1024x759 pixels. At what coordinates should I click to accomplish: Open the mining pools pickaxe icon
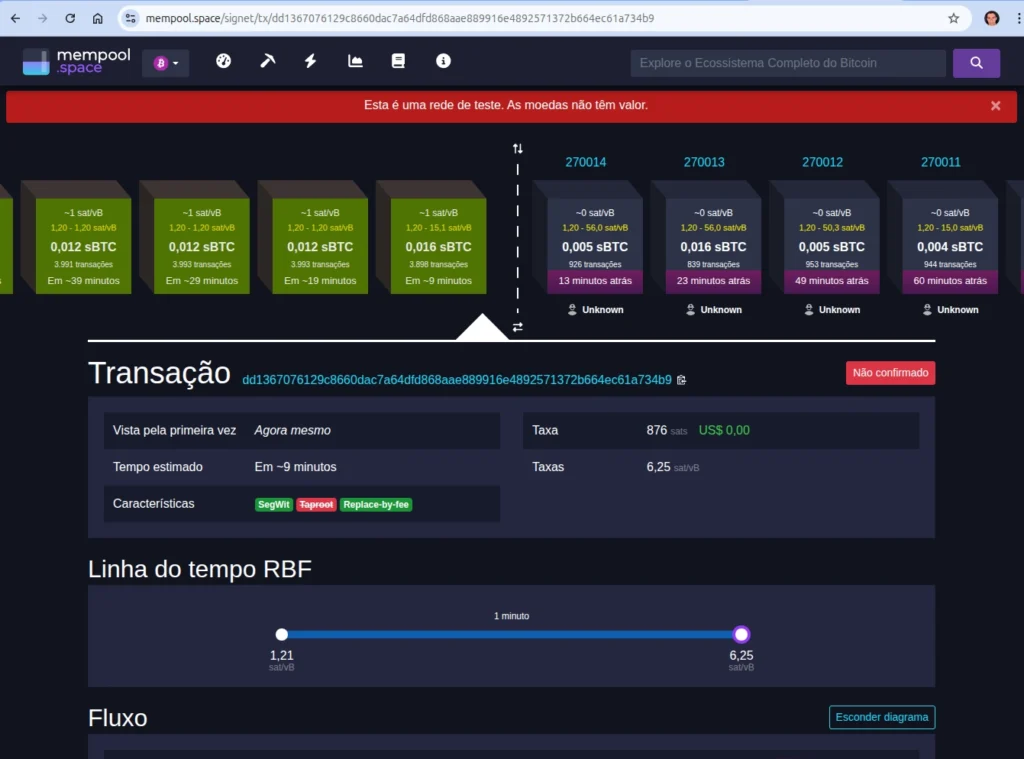tap(267, 61)
